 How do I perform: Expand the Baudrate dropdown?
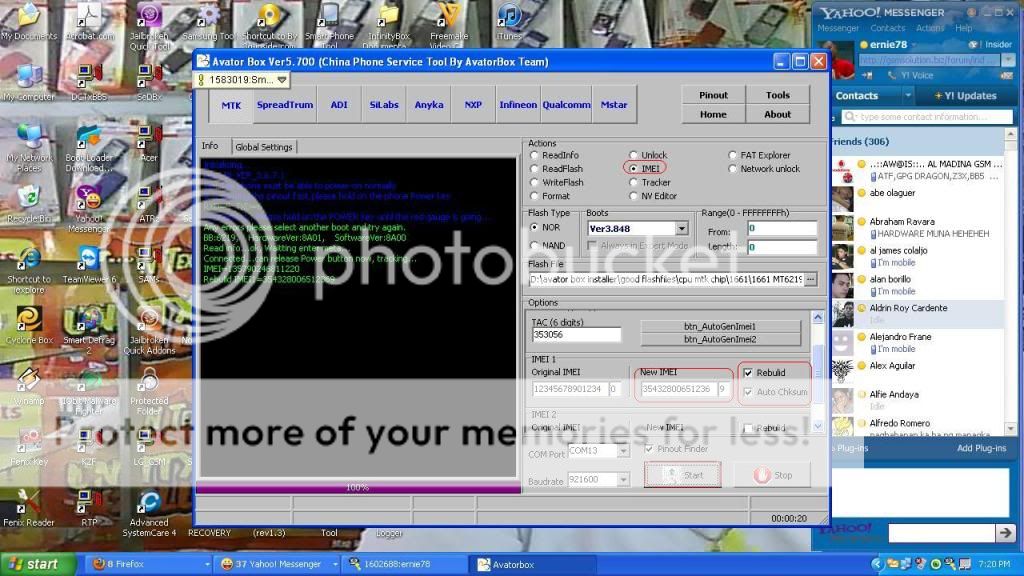coord(623,481)
